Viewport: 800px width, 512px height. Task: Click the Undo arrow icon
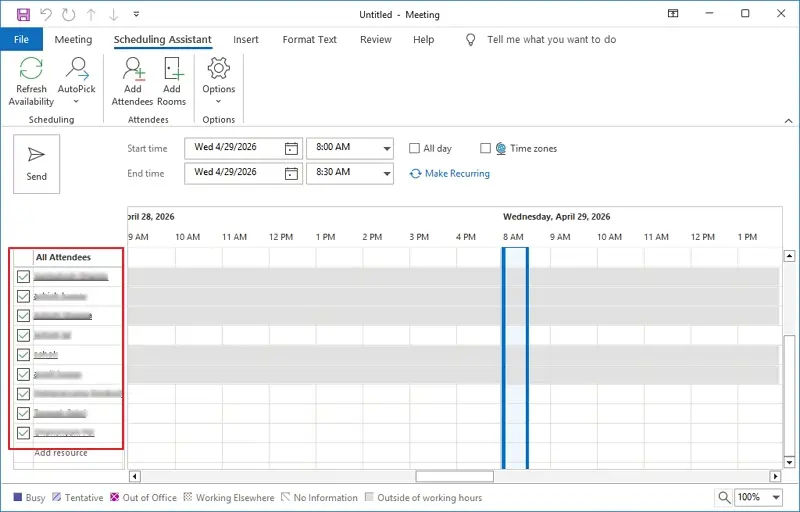tap(46, 14)
